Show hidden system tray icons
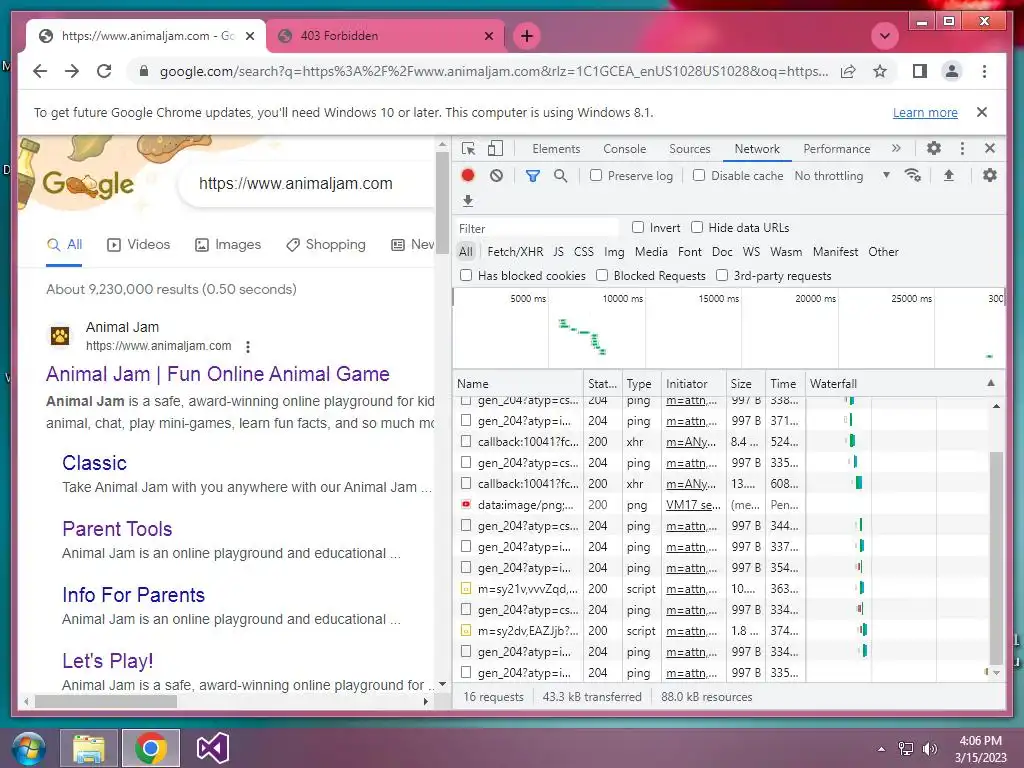The image size is (1024, 768). [882, 749]
